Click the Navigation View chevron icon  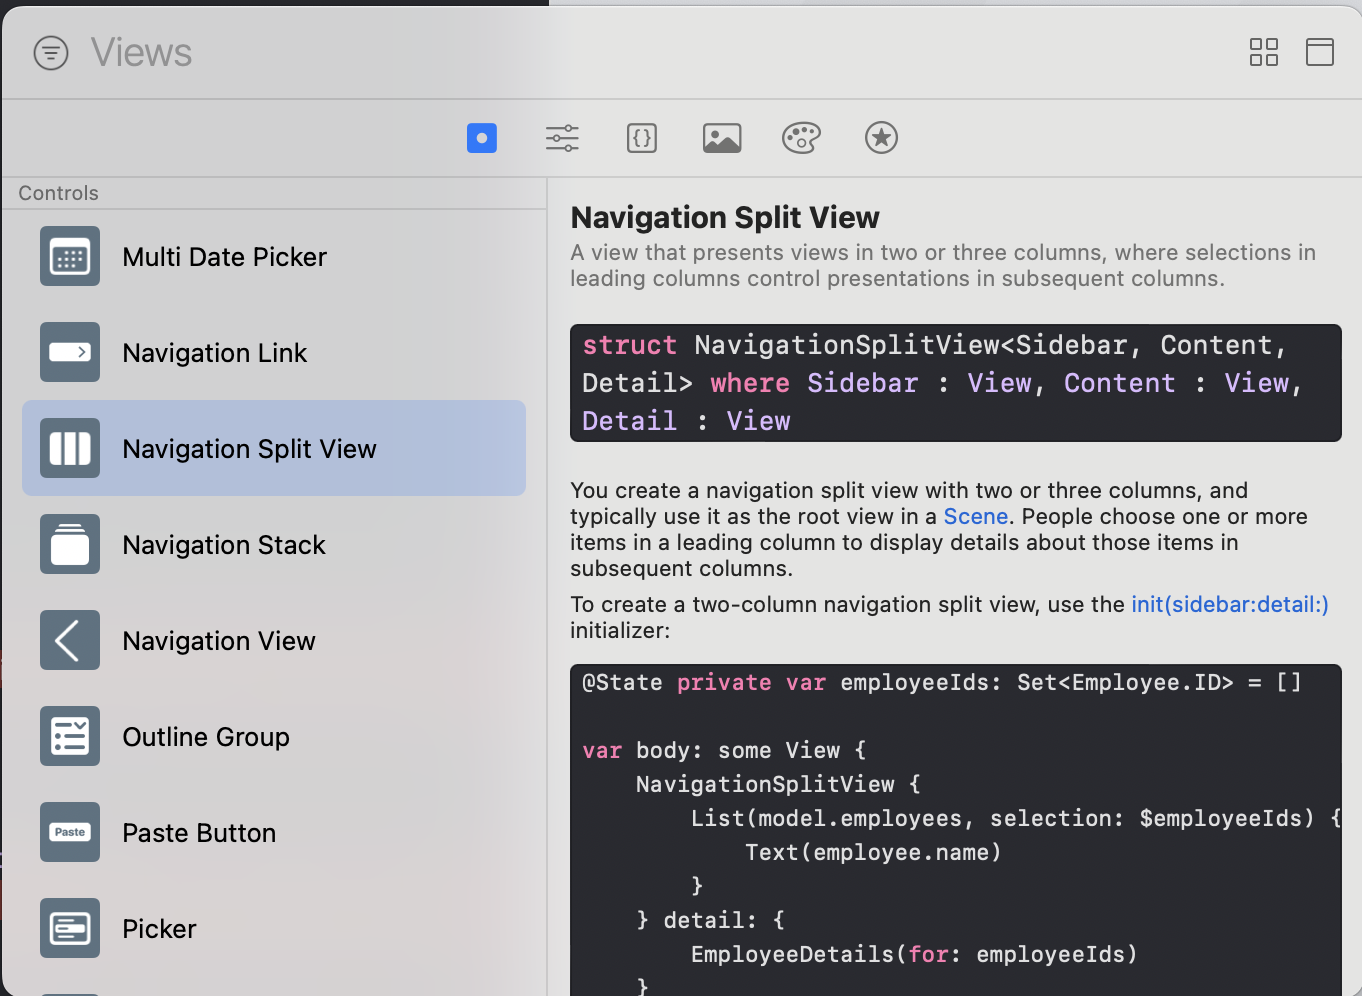70,641
